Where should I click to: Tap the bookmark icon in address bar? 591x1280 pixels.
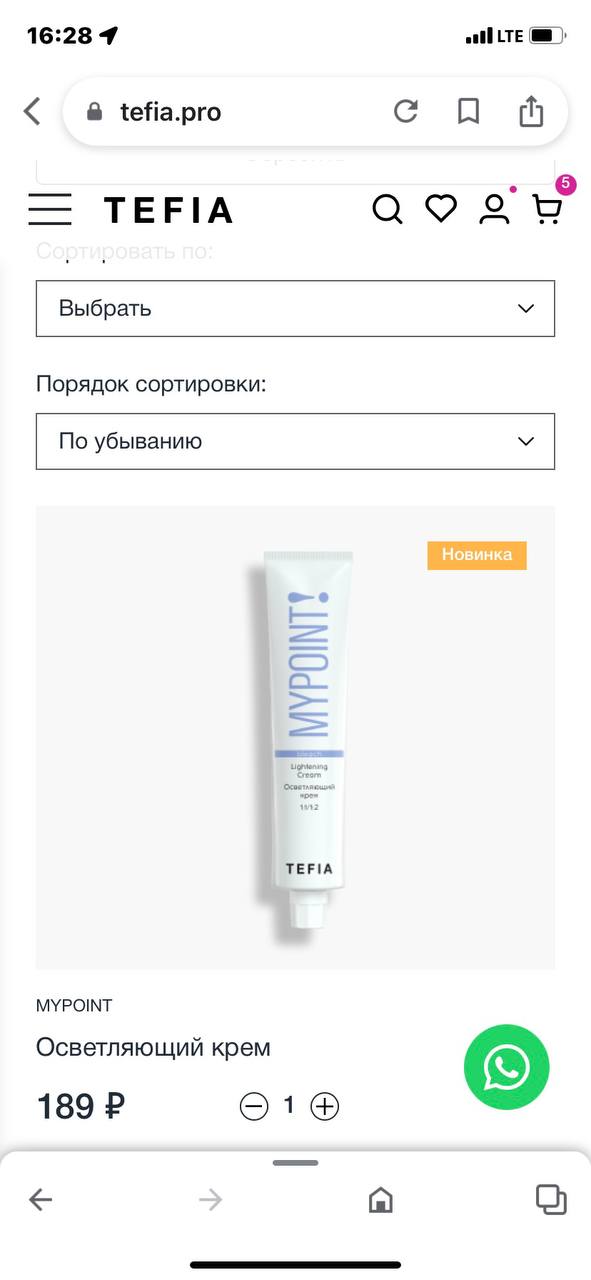click(x=468, y=111)
